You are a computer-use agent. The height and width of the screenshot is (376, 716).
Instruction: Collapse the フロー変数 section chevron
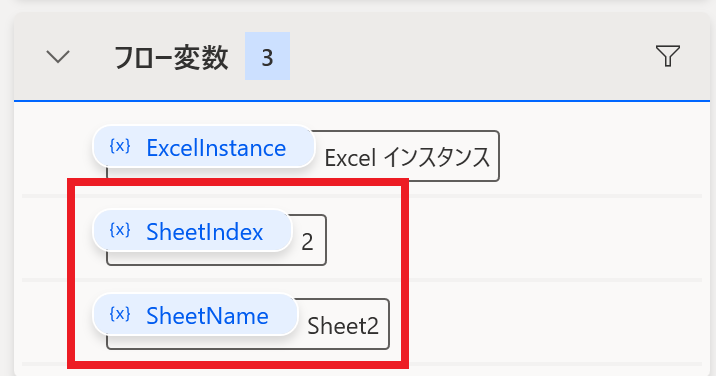pos(58,57)
